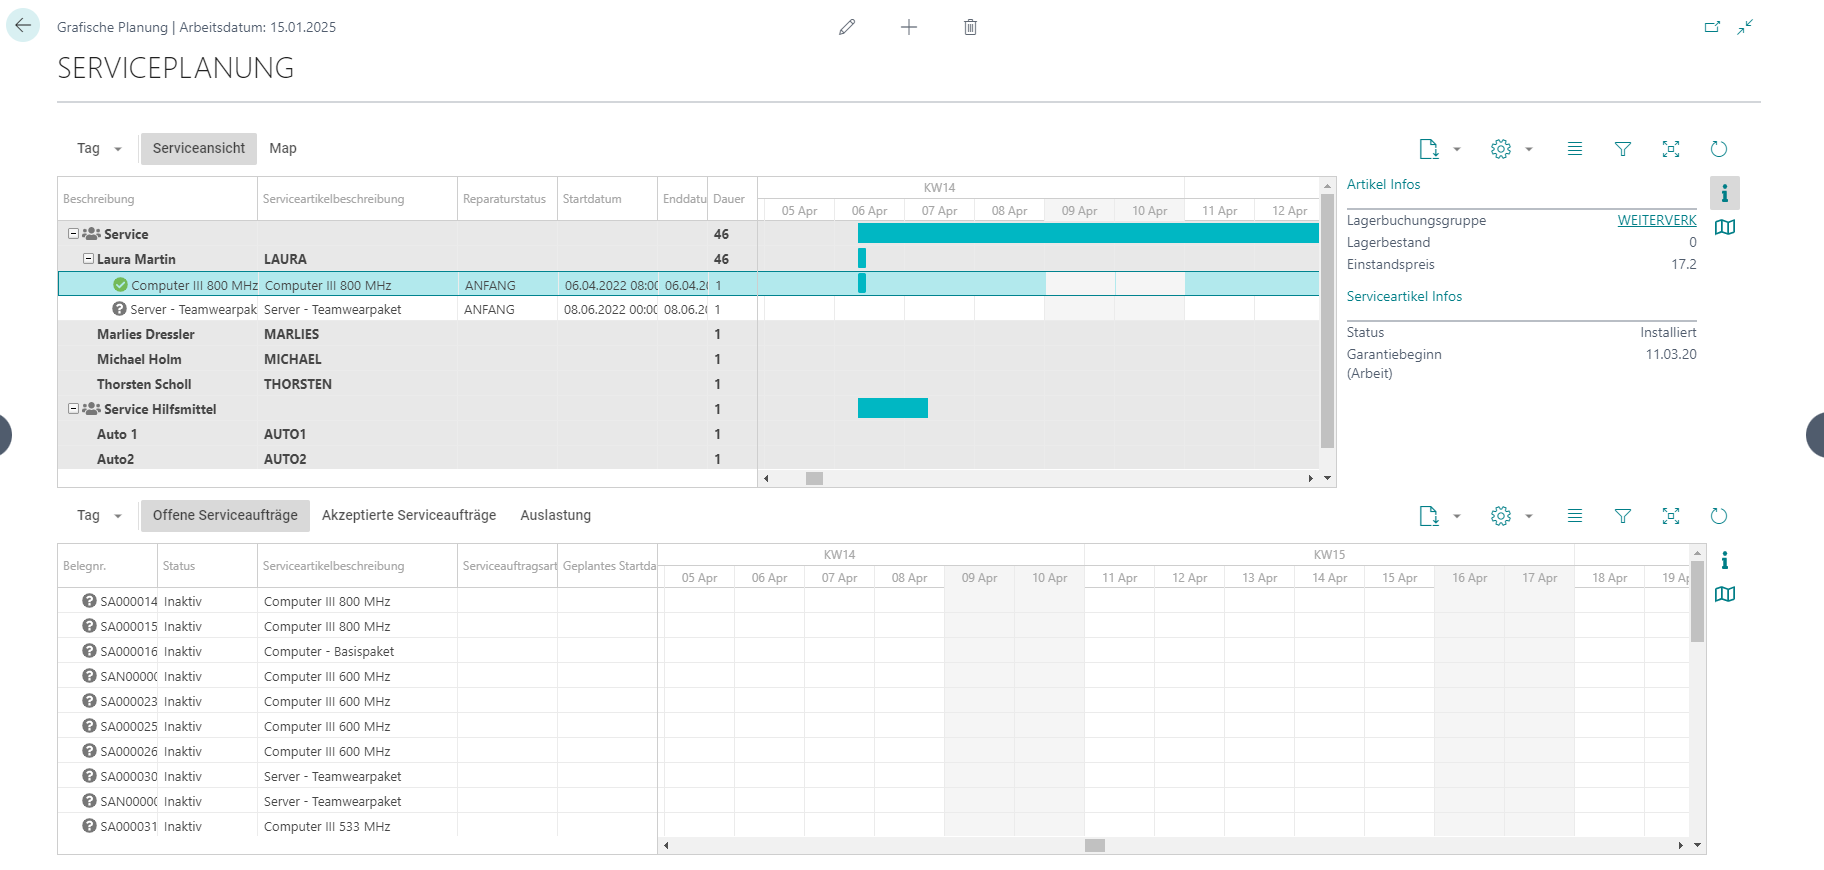Collapse the Service group
The height and width of the screenshot is (870, 1824).
click(73, 233)
